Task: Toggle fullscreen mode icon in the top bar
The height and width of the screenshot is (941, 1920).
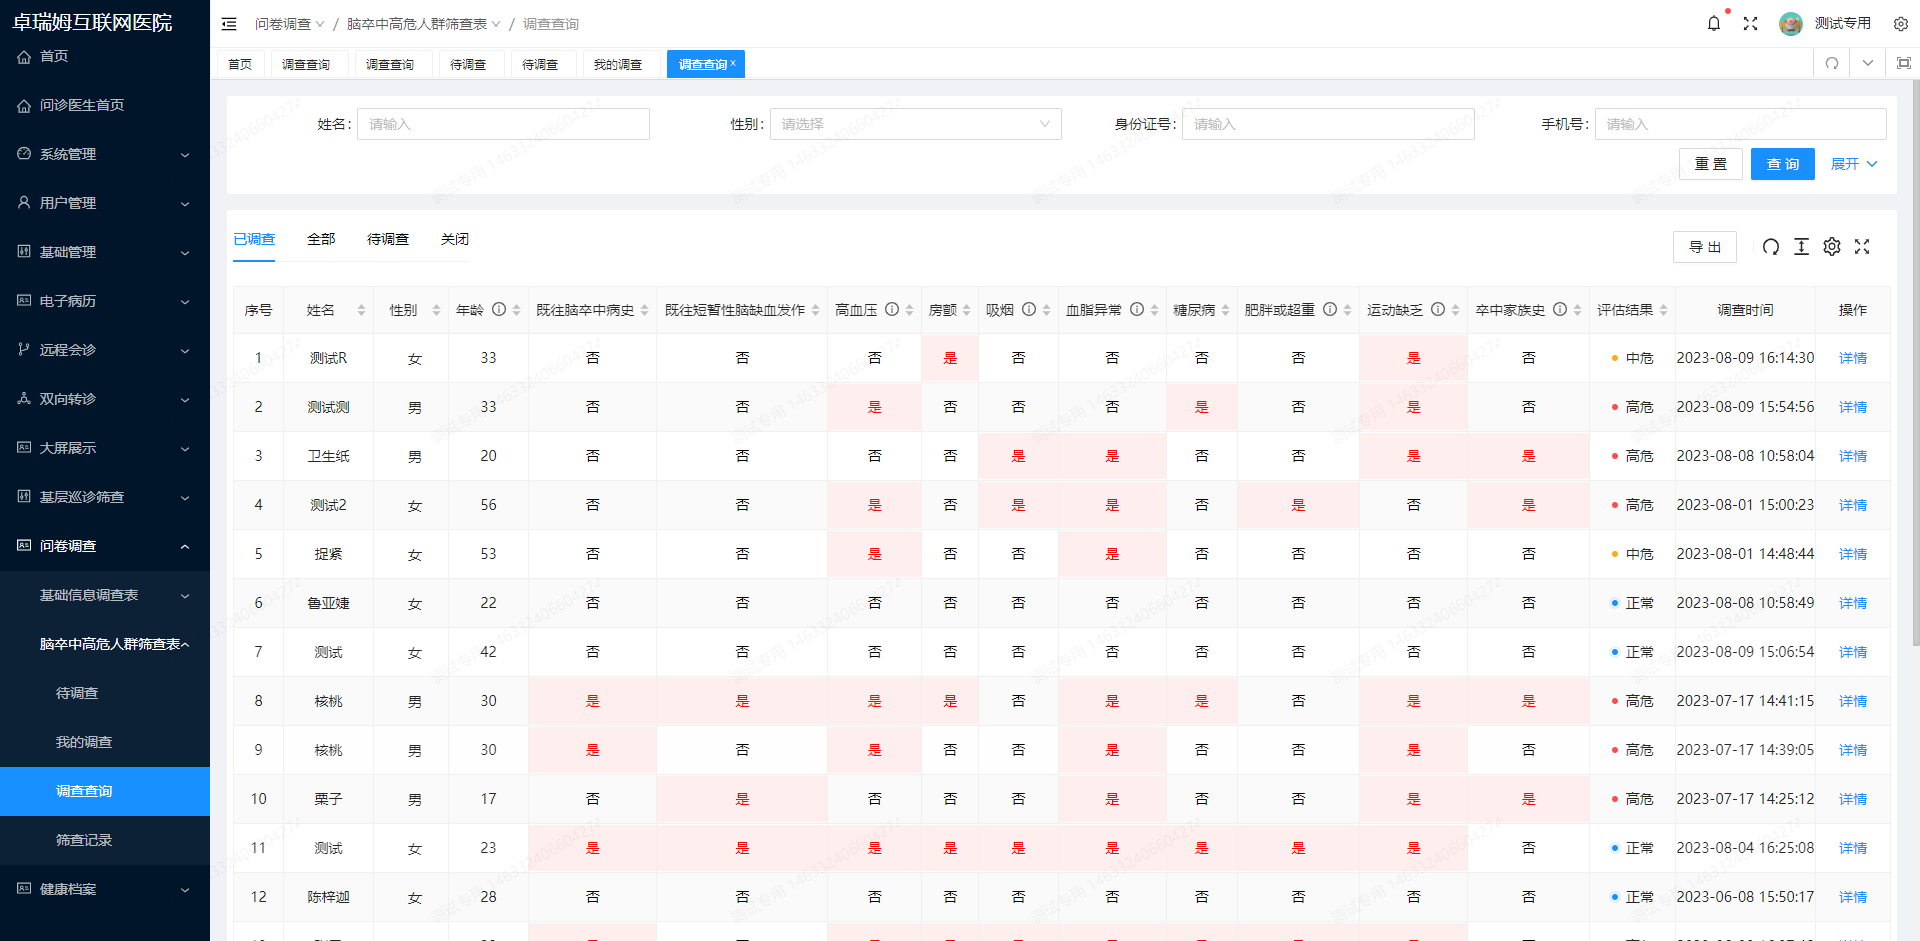Action: tap(1750, 23)
